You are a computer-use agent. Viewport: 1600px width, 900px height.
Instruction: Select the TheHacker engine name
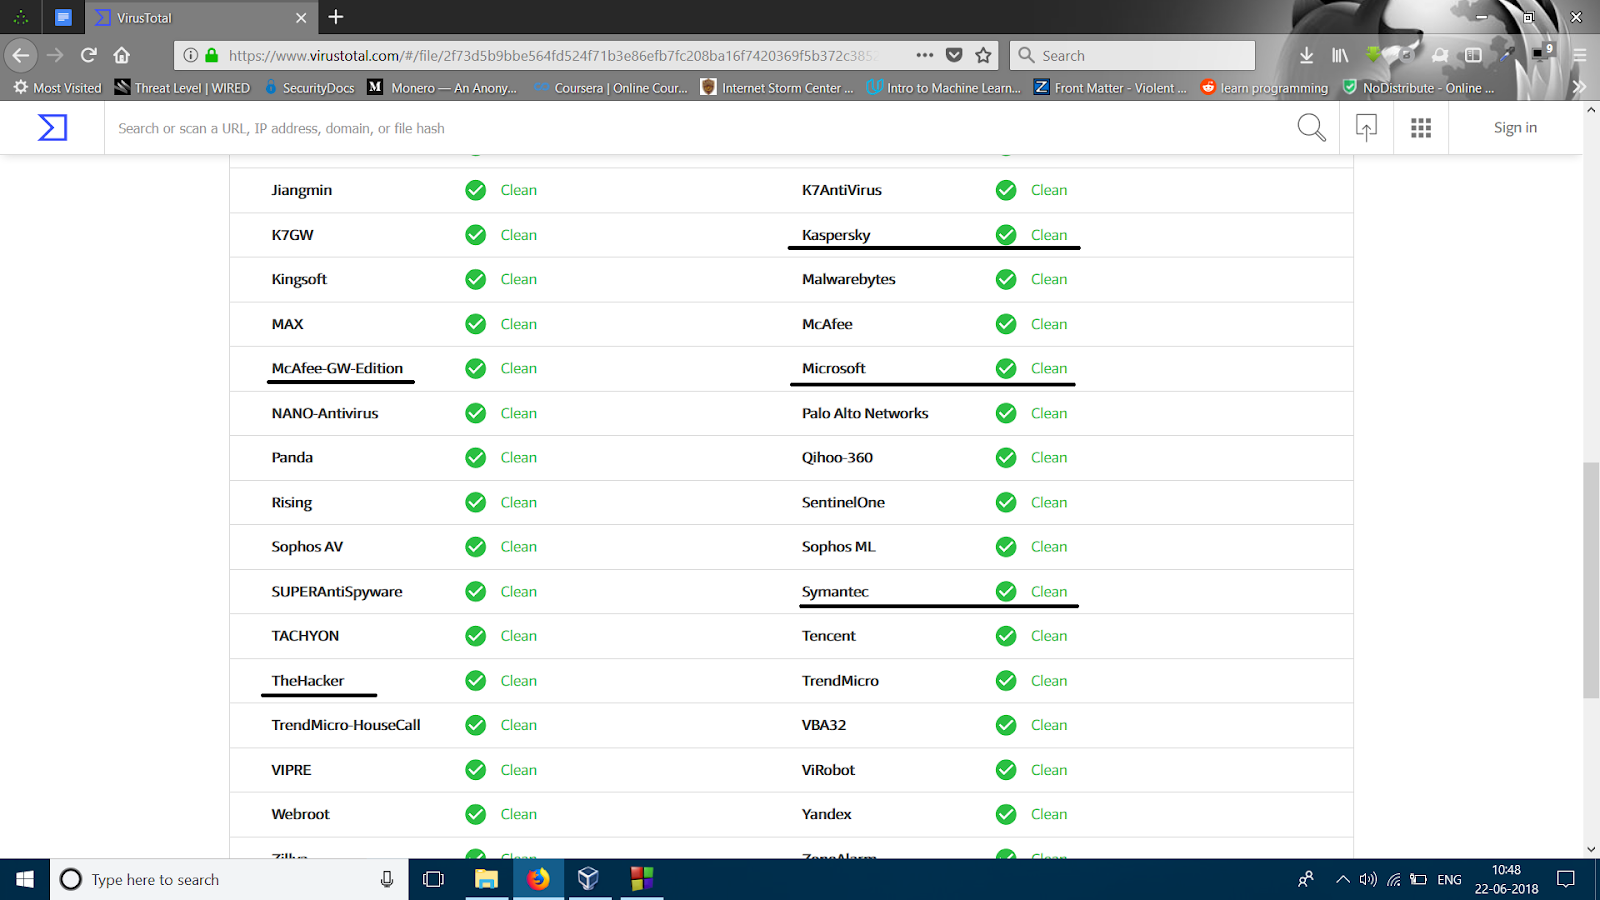click(x=307, y=680)
